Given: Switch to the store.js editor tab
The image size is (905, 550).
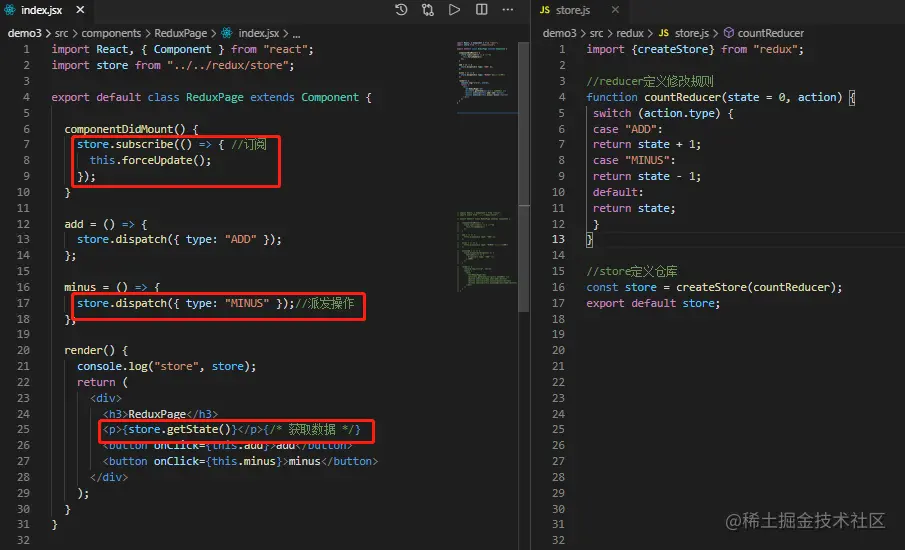Looking at the screenshot, I should coord(573,10).
